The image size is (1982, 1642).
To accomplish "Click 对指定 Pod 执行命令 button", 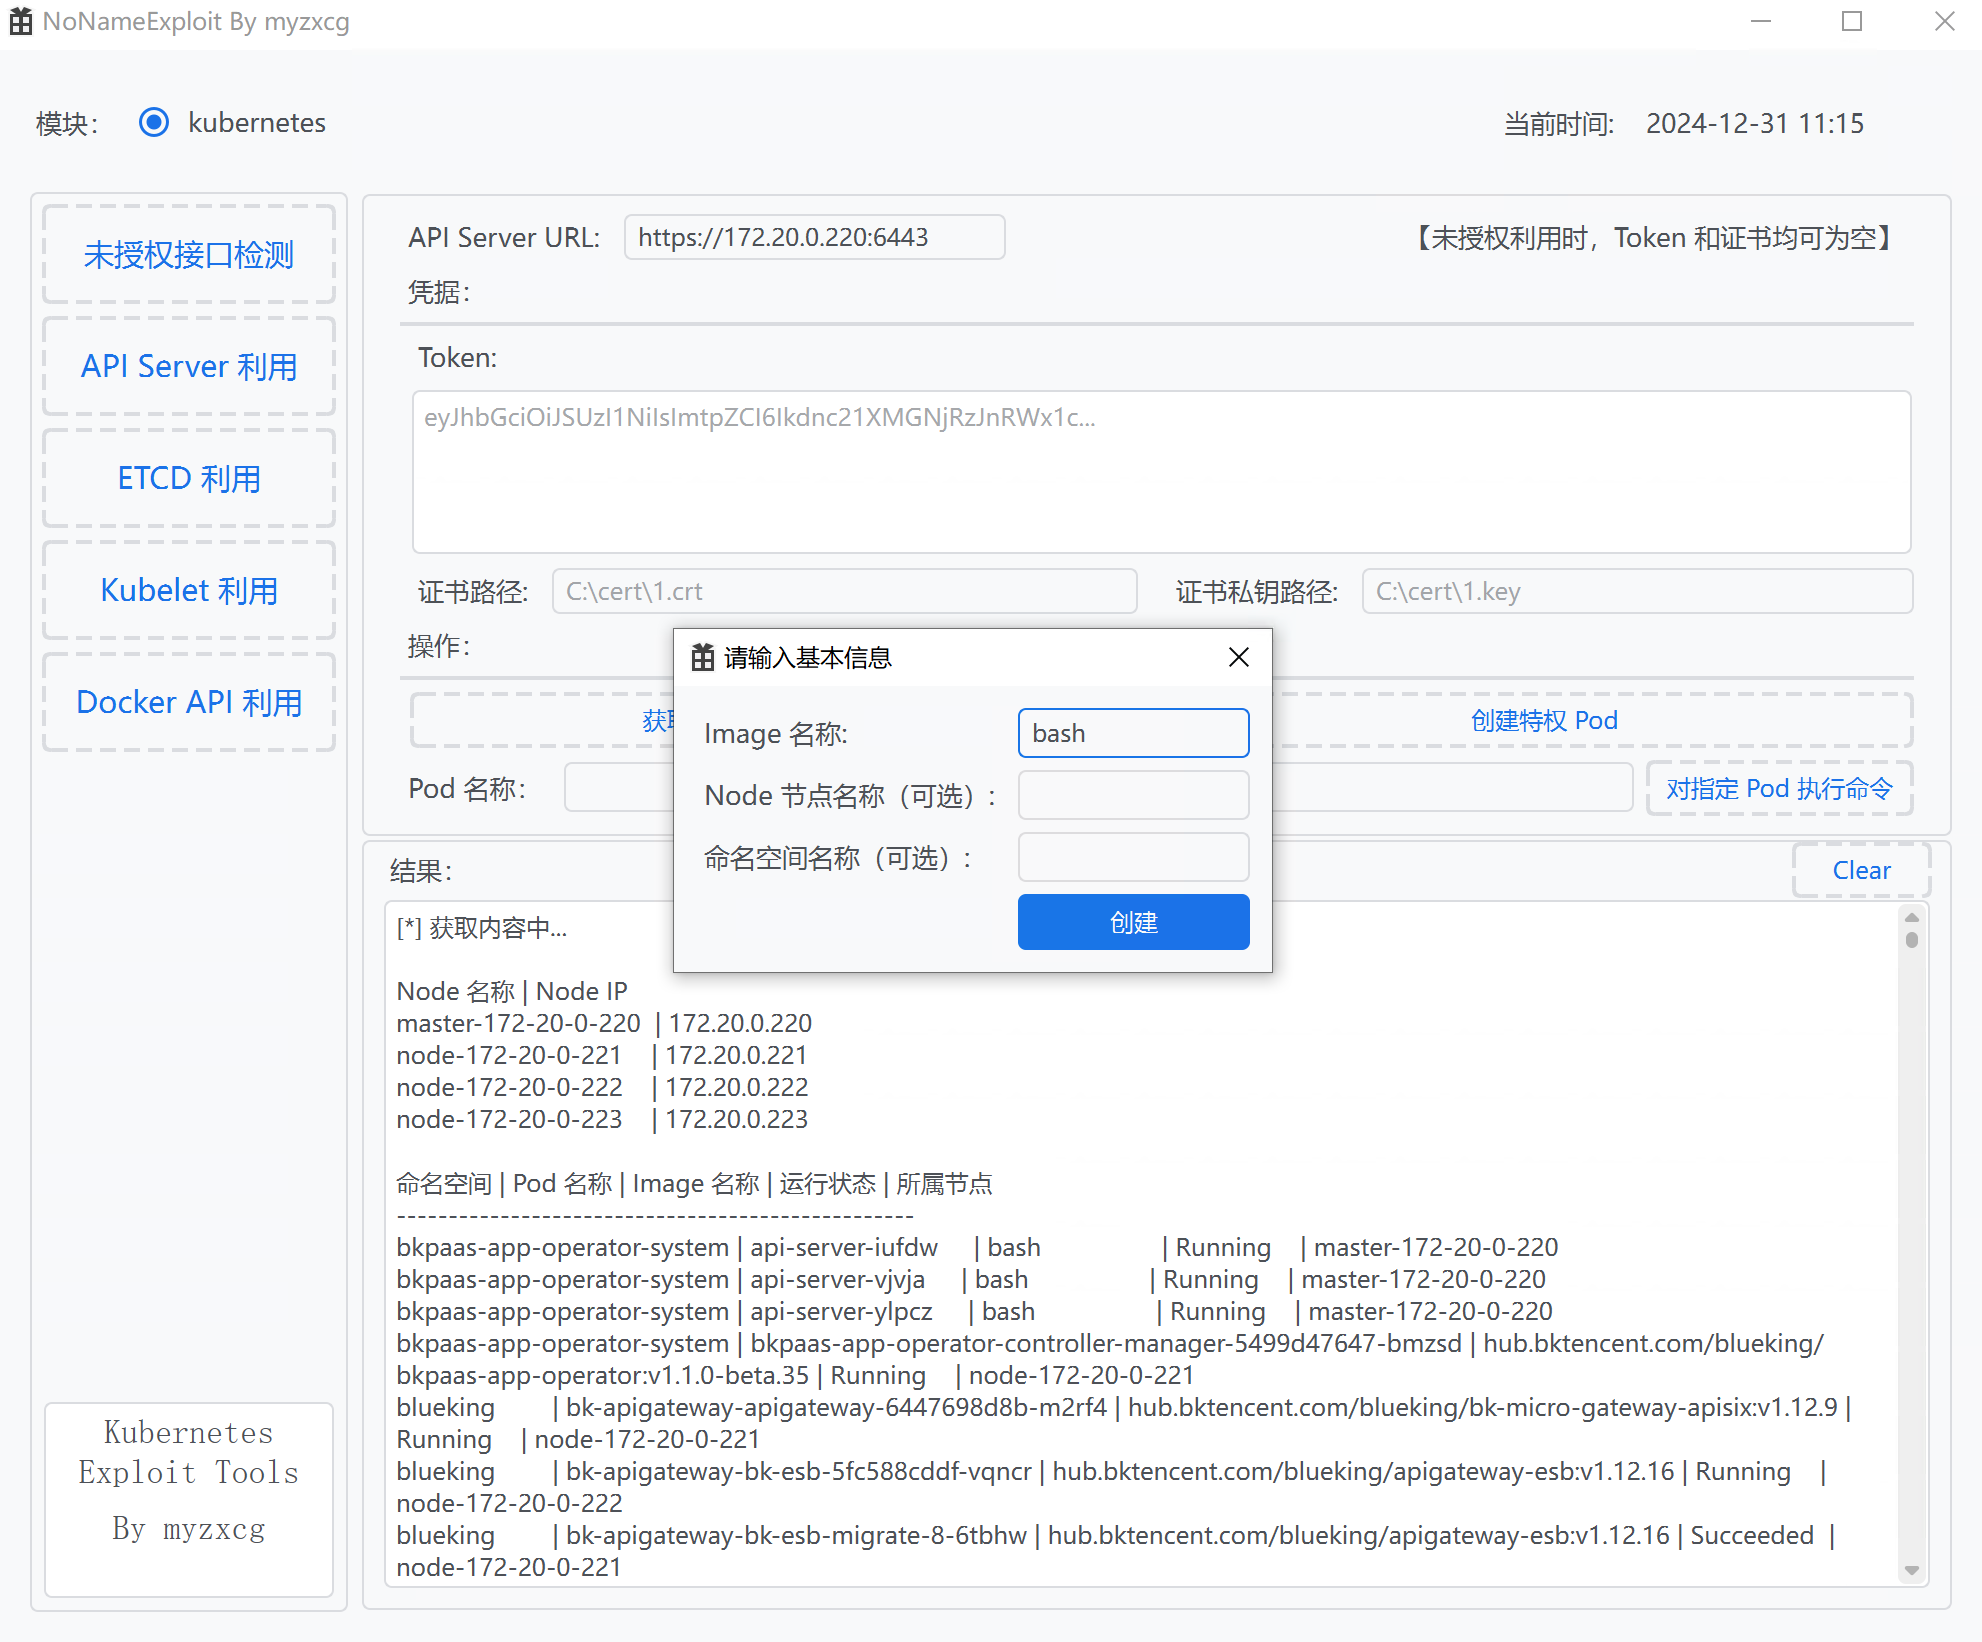I will (x=1779, y=788).
